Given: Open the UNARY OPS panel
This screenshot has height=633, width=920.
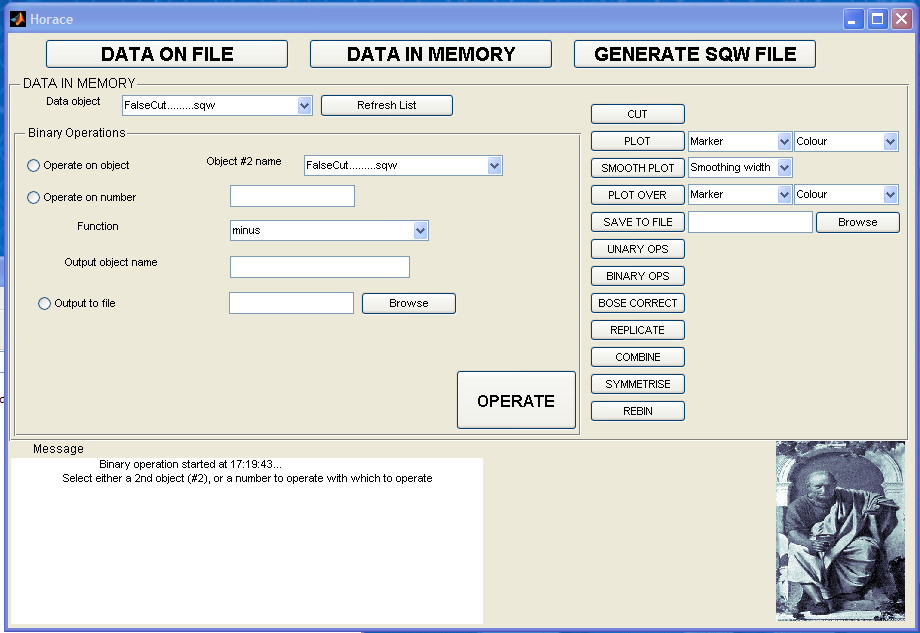Looking at the screenshot, I should pyautogui.click(x=638, y=249).
